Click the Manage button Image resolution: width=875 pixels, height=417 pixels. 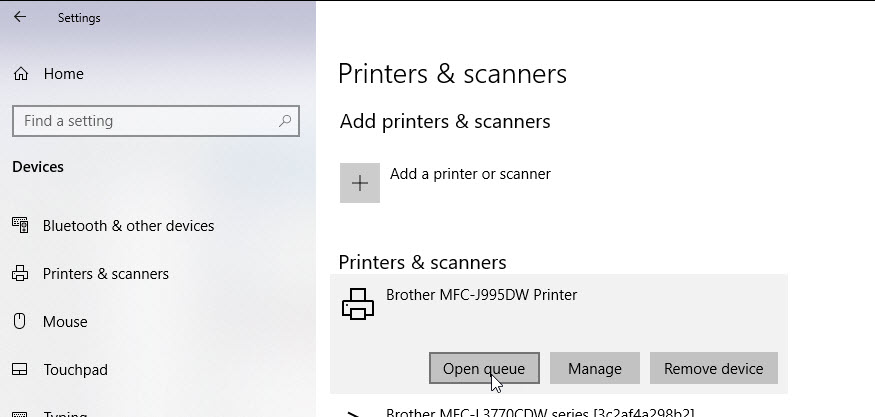coord(594,368)
